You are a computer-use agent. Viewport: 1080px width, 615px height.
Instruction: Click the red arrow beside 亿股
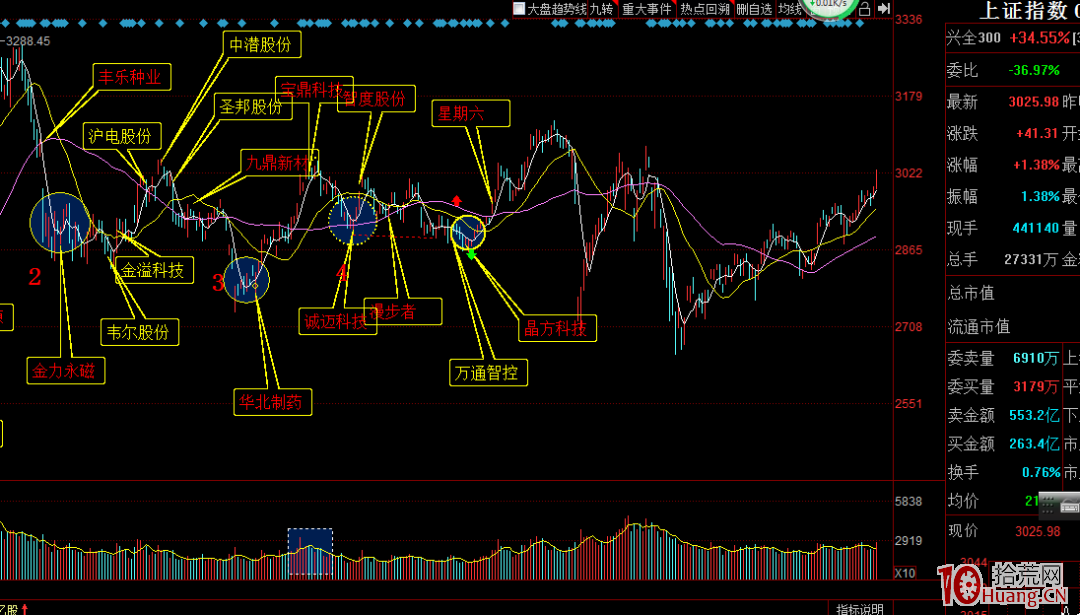[25, 609]
